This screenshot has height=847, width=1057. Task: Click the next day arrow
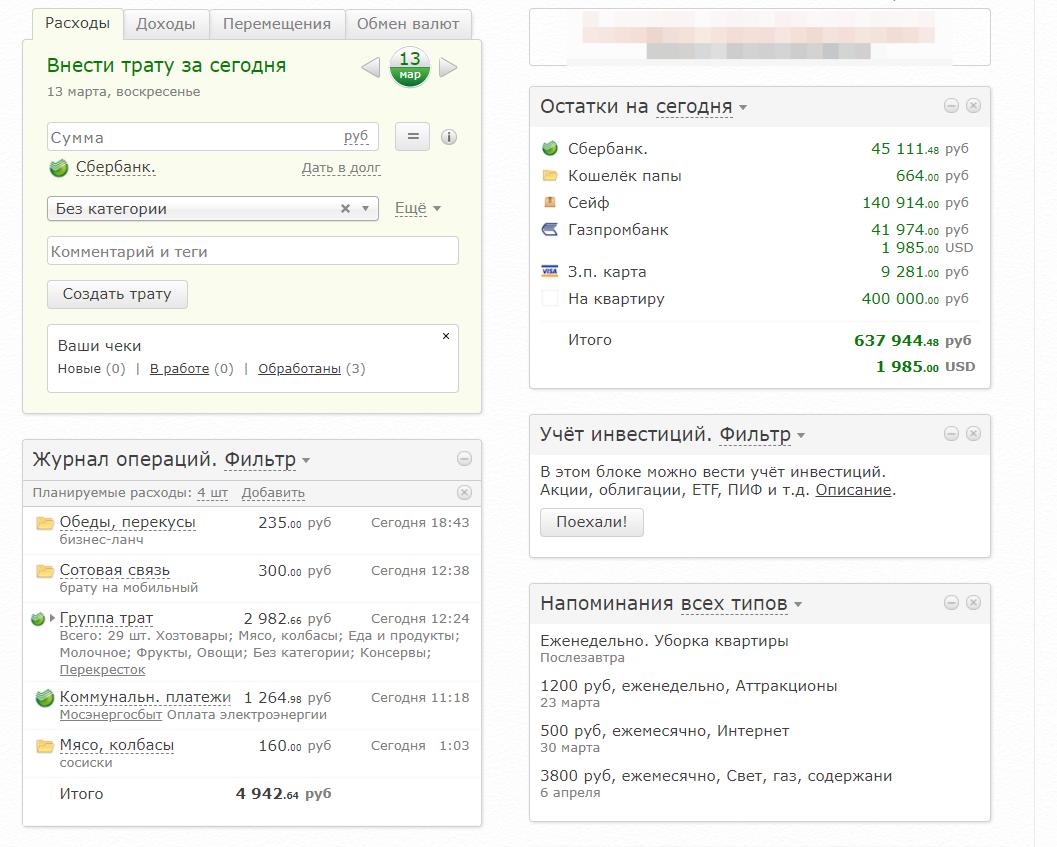tap(448, 68)
